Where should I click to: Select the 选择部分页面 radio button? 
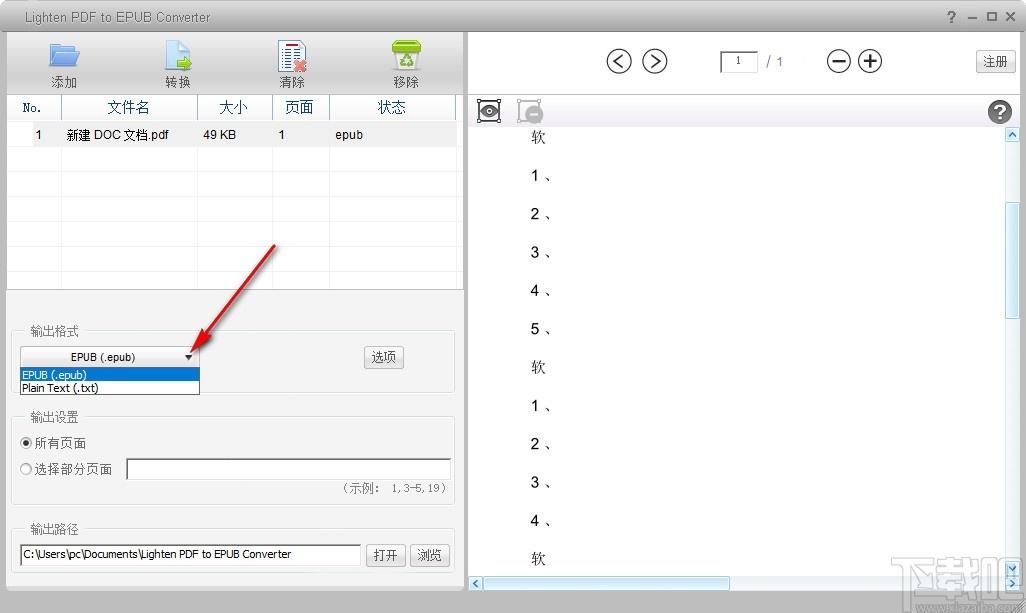coord(26,469)
